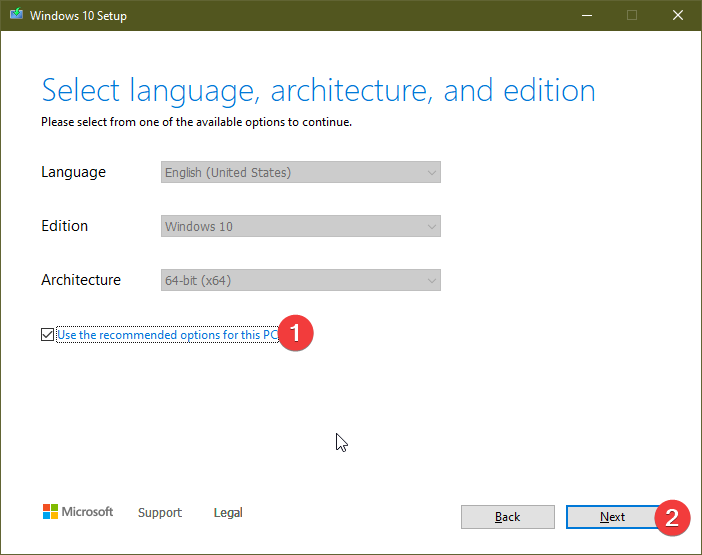Uncheck Use the recommended options for this PC
Screen dimensions: 702x555
coord(47,334)
